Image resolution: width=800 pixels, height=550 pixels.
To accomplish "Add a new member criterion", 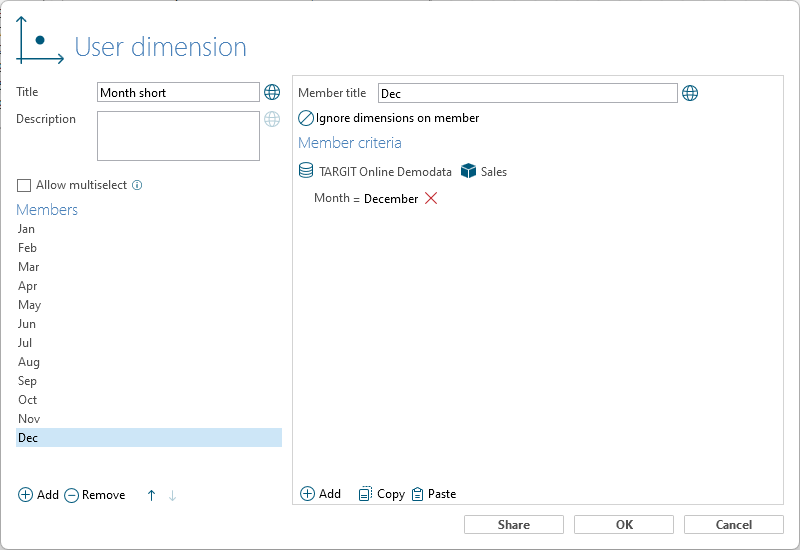I will coord(320,494).
